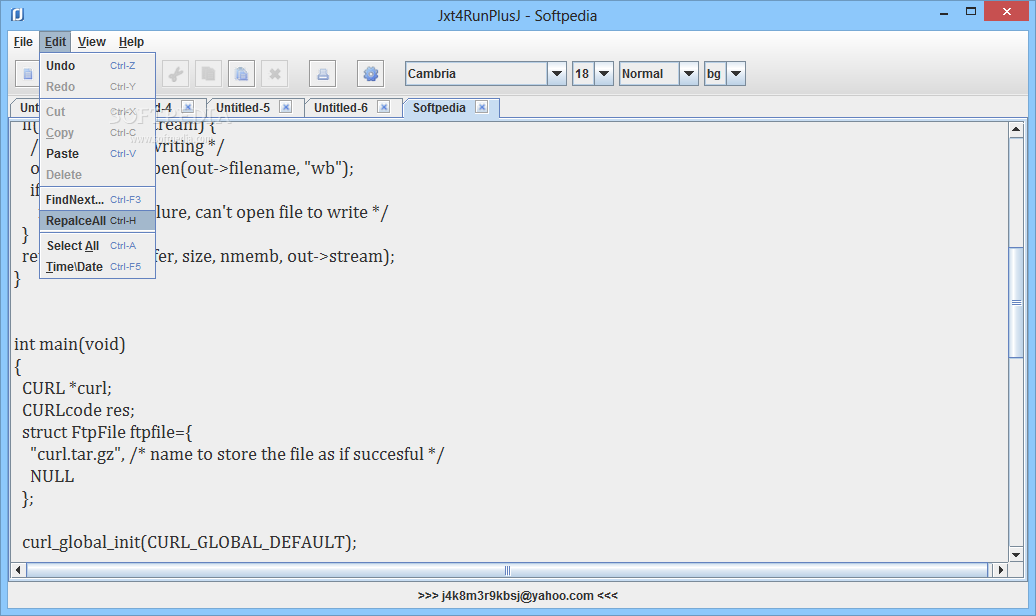Click the Paste toolbar icon
1036x616 pixels.
(x=241, y=73)
